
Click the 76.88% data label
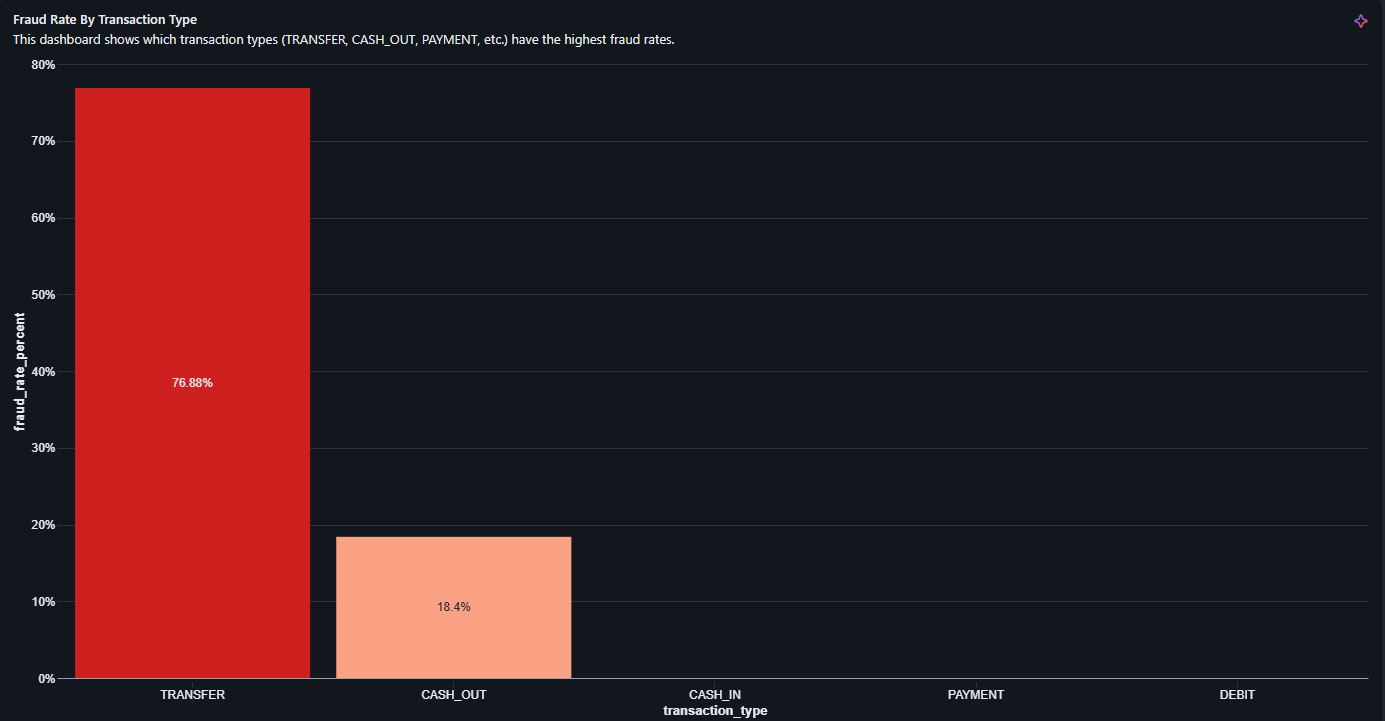(192, 383)
